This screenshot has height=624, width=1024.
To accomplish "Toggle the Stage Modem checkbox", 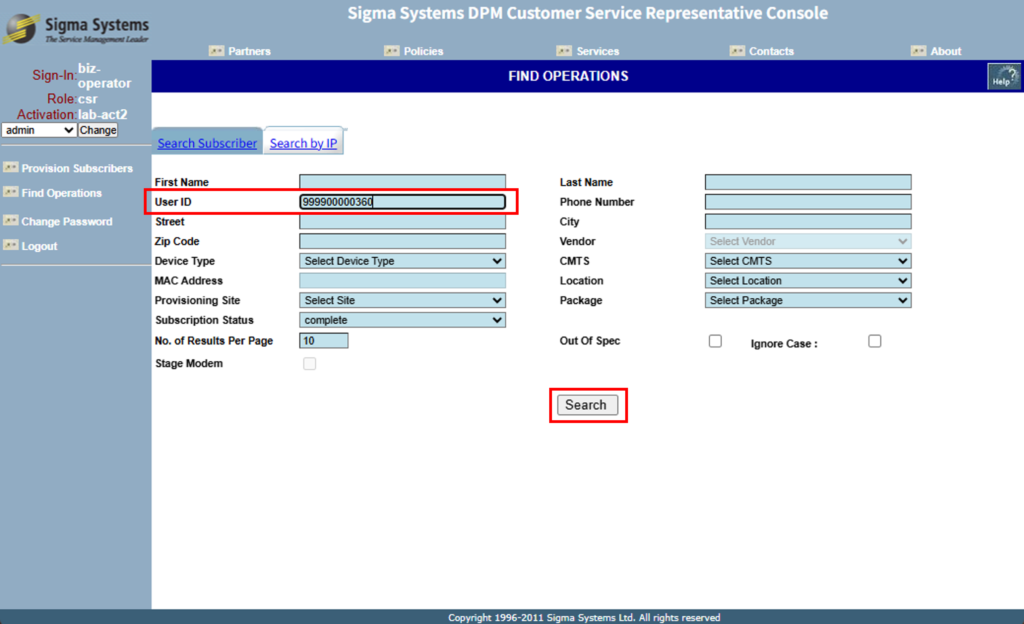I will (x=309, y=364).
